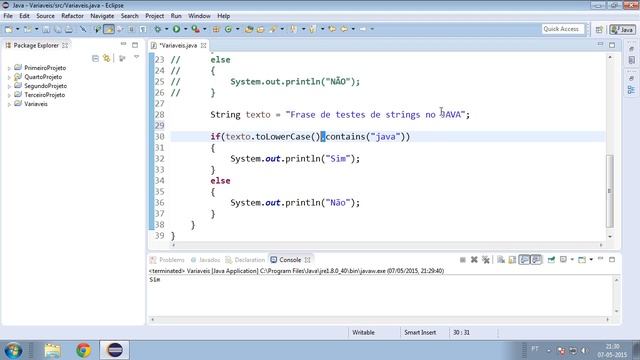
Task: Open the File menu
Action: pyautogui.click(x=8, y=16)
